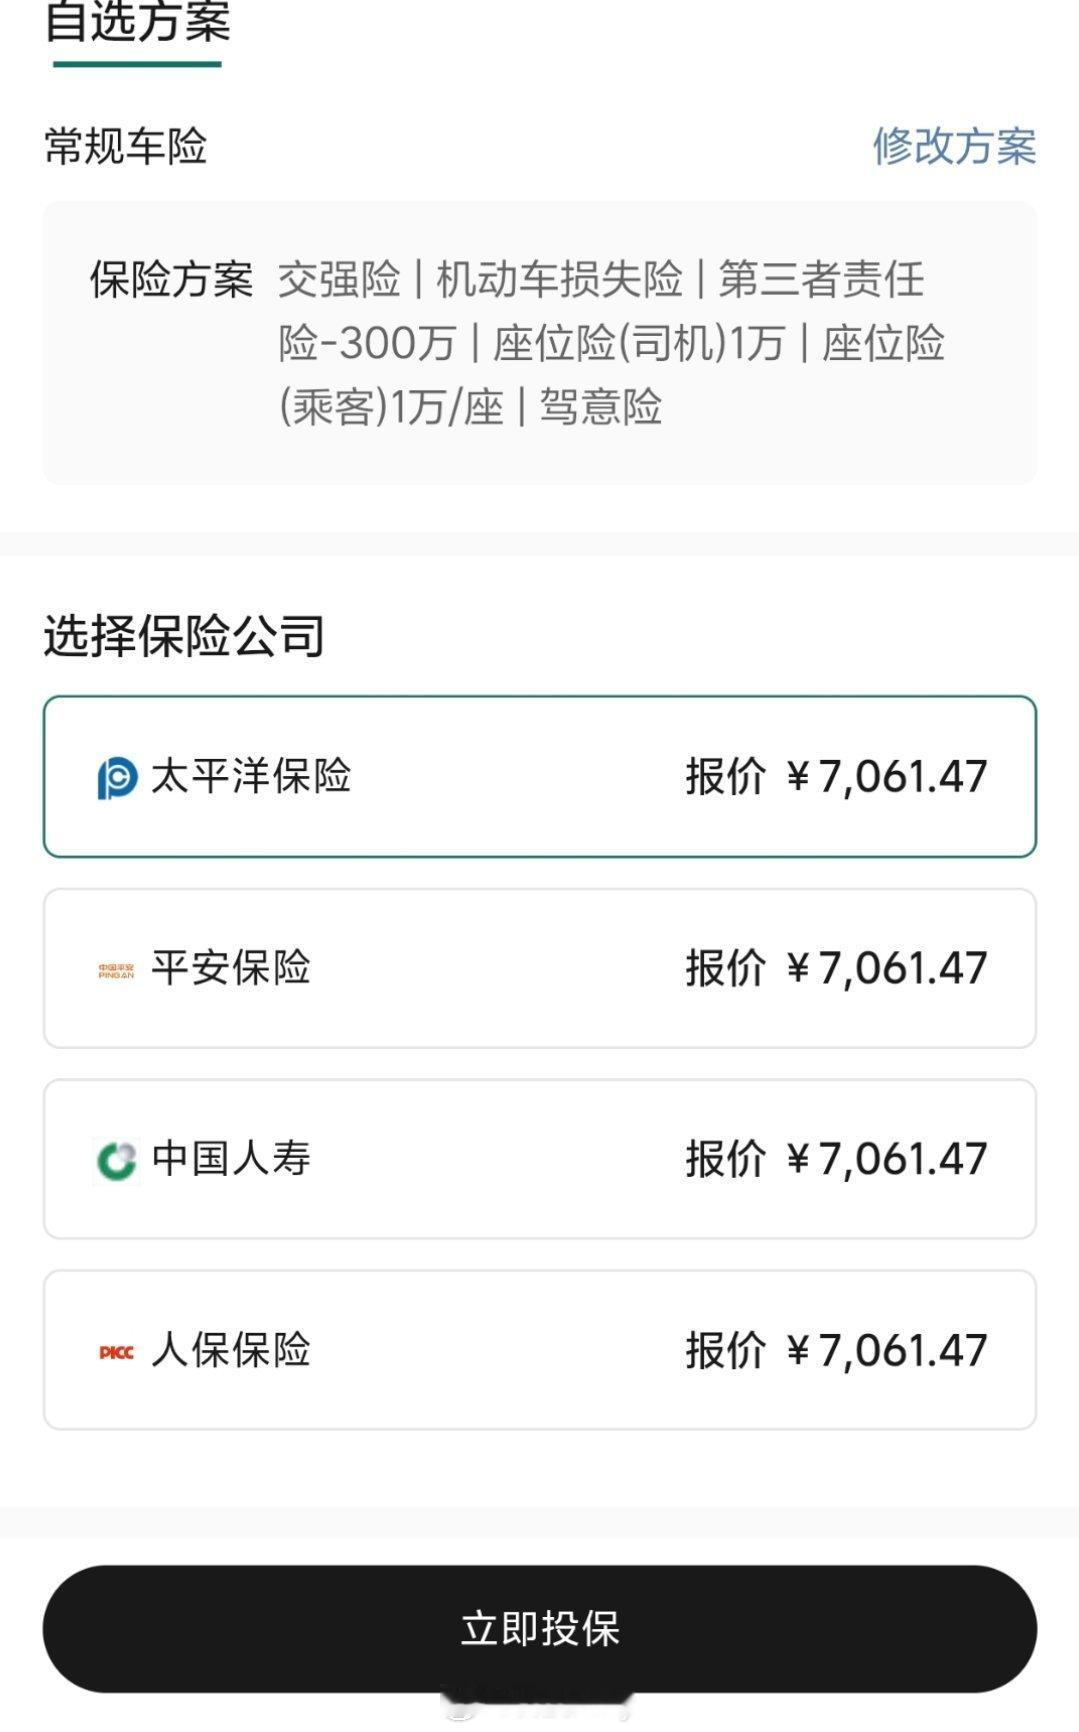1079x1732 pixels.
Task: Tap the 中国人寿 green logo icon
Action: point(116,1160)
